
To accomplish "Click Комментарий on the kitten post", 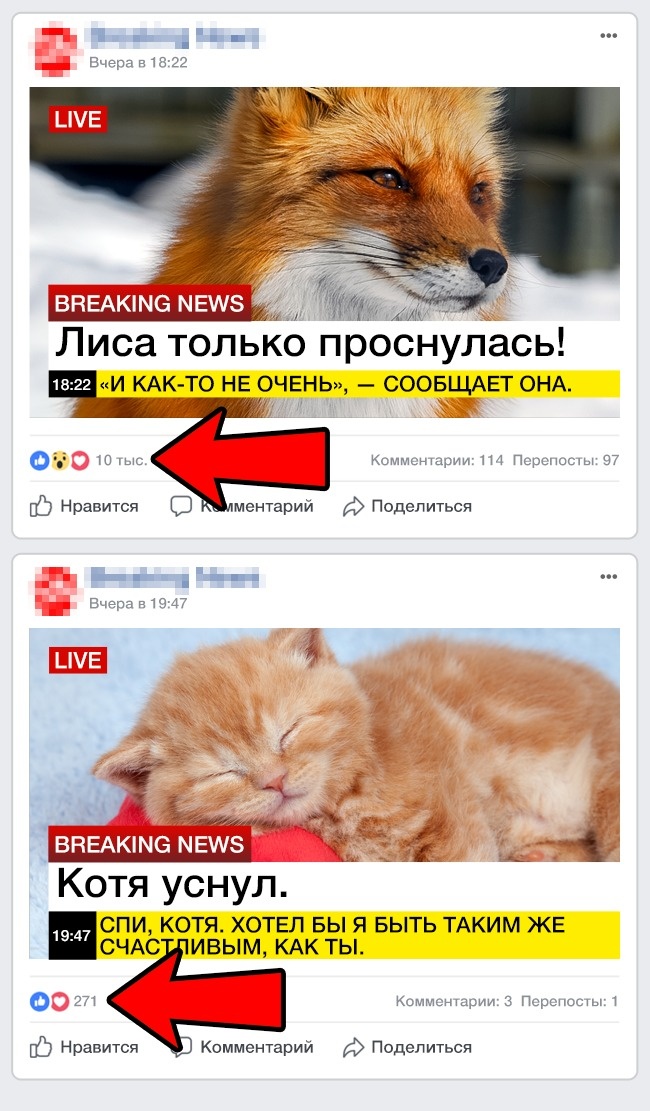I will pos(257,1047).
